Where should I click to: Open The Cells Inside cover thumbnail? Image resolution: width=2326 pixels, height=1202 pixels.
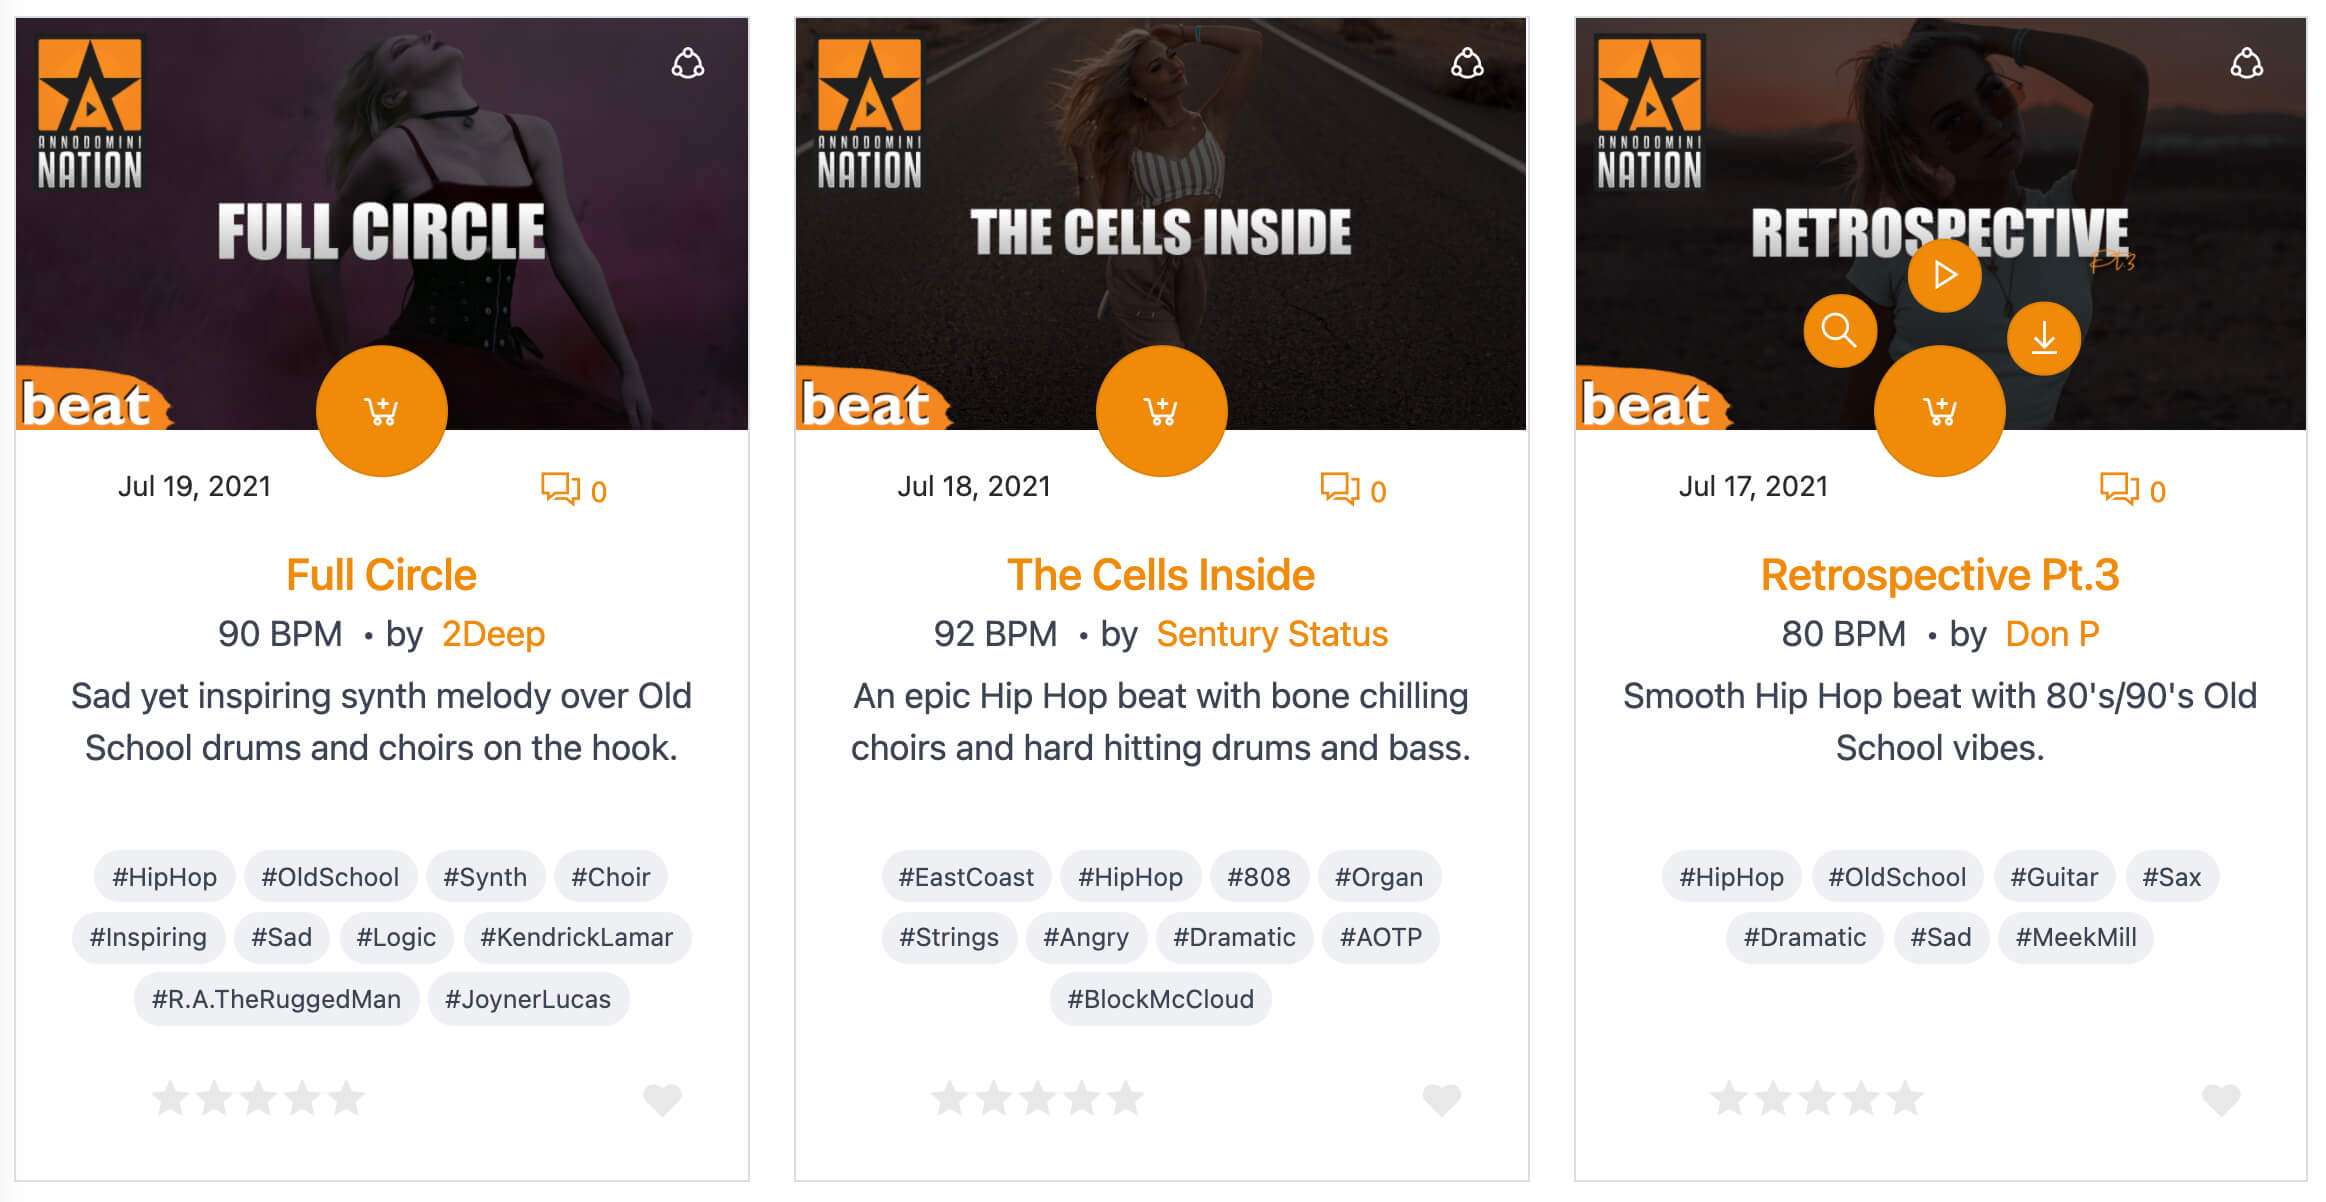pyautogui.click(x=1161, y=223)
